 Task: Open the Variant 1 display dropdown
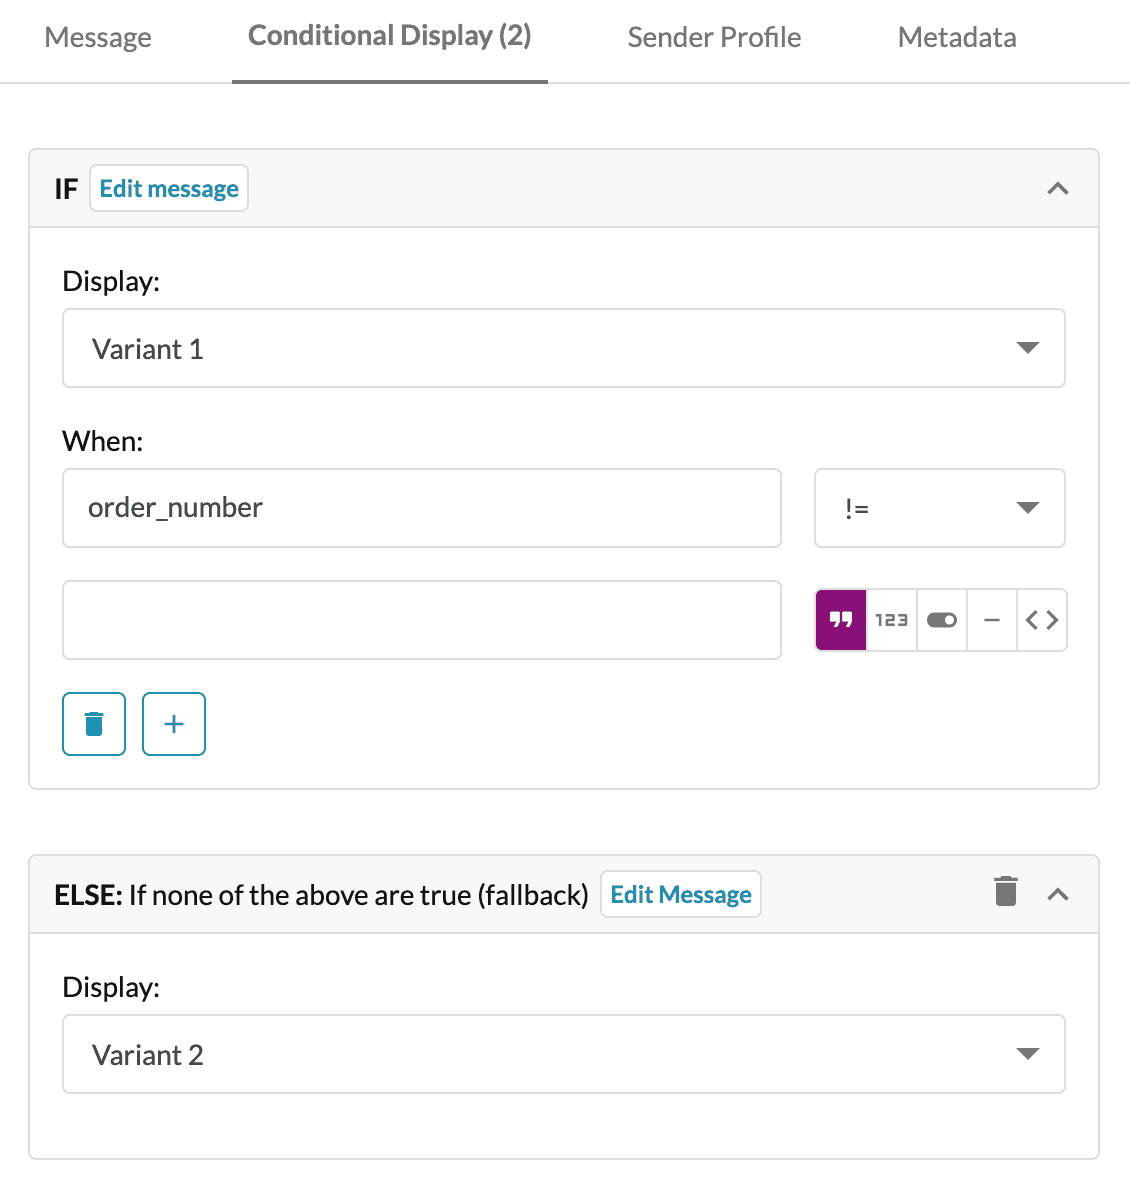tap(564, 348)
